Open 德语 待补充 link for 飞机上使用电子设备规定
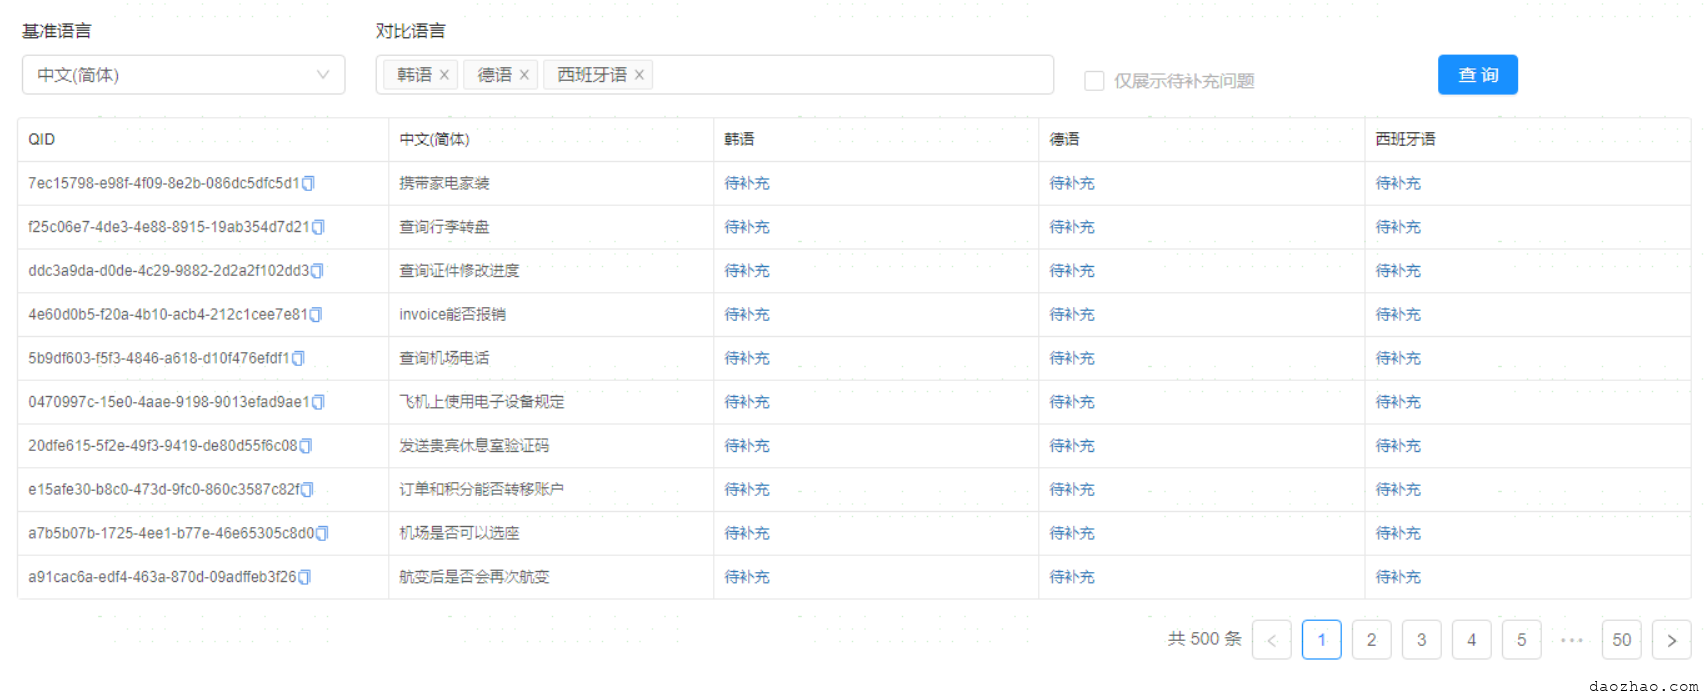This screenshot has width=1704, height=696. click(x=1072, y=403)
